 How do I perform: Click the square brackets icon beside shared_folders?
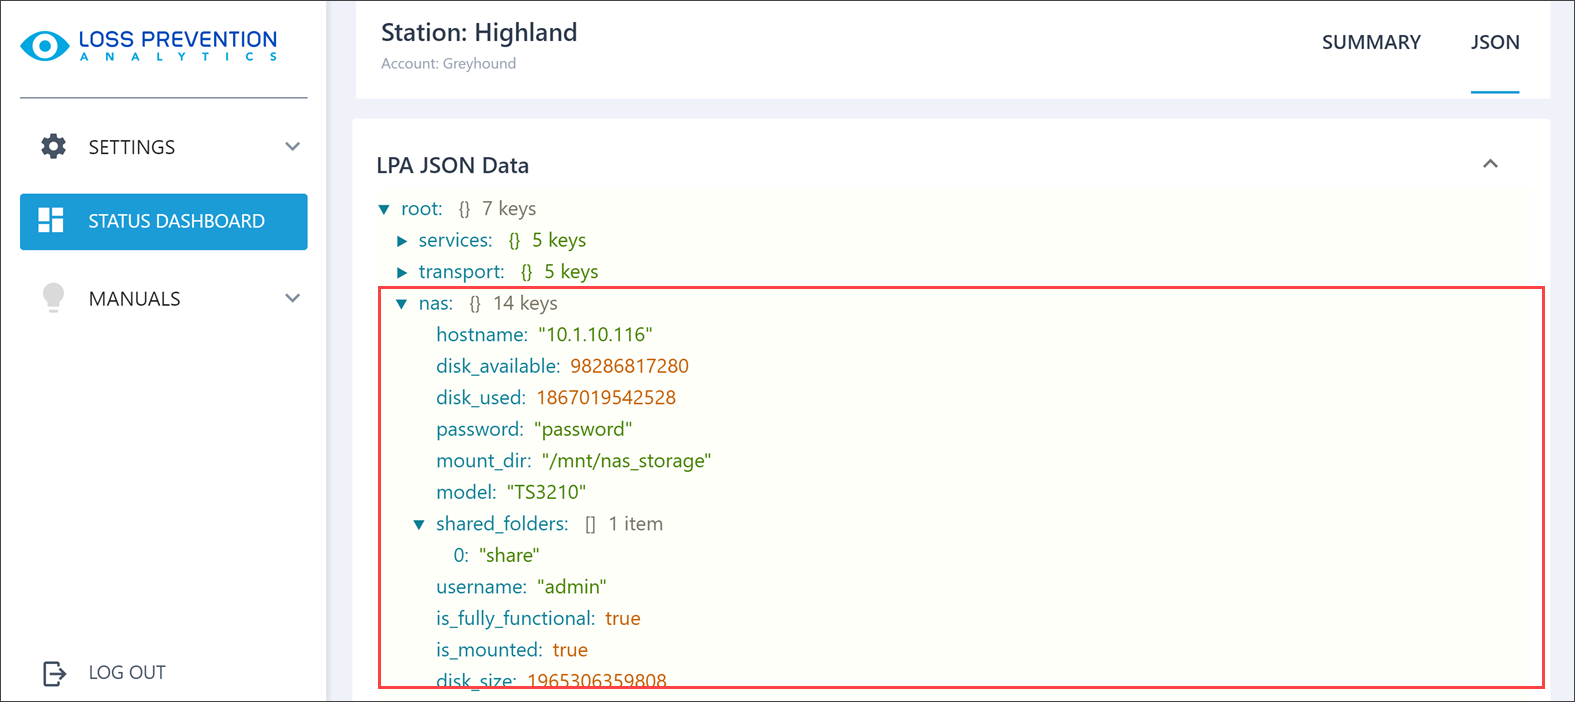(590, 524)
